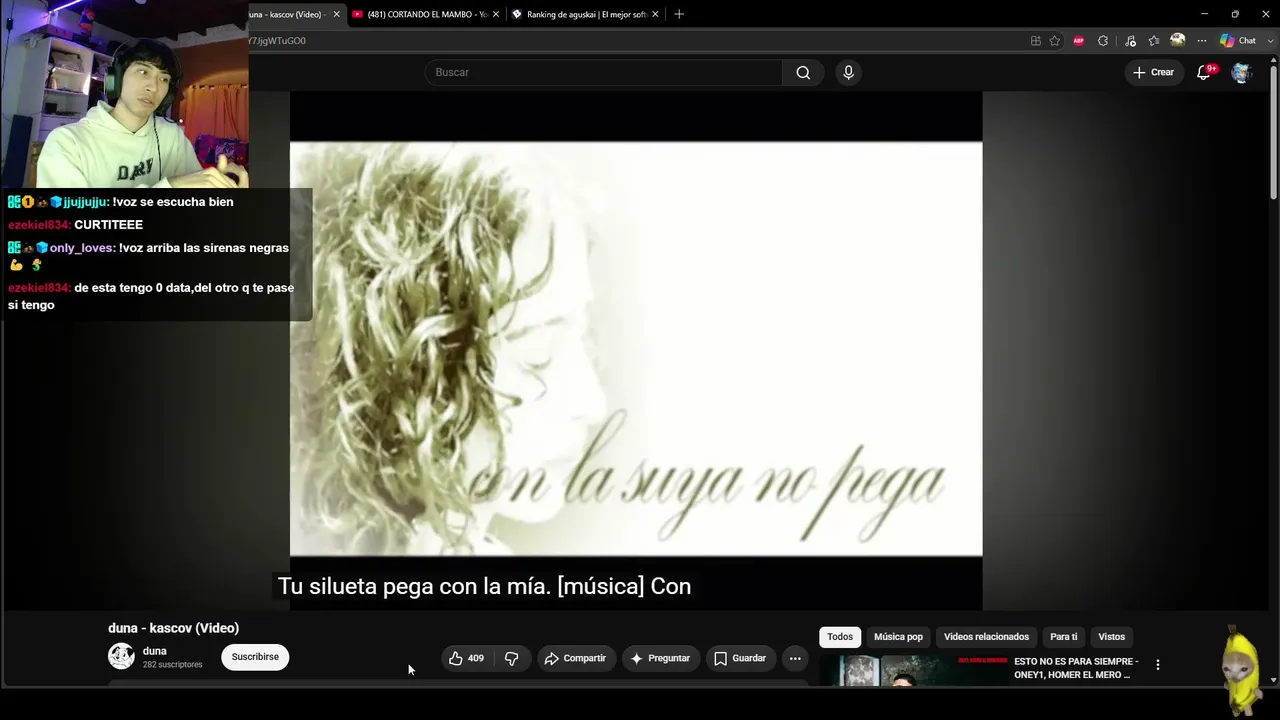The height and width of the screenshot is (720, 1280).
Task: Click the Crear button
Action: coord(1153,72)
